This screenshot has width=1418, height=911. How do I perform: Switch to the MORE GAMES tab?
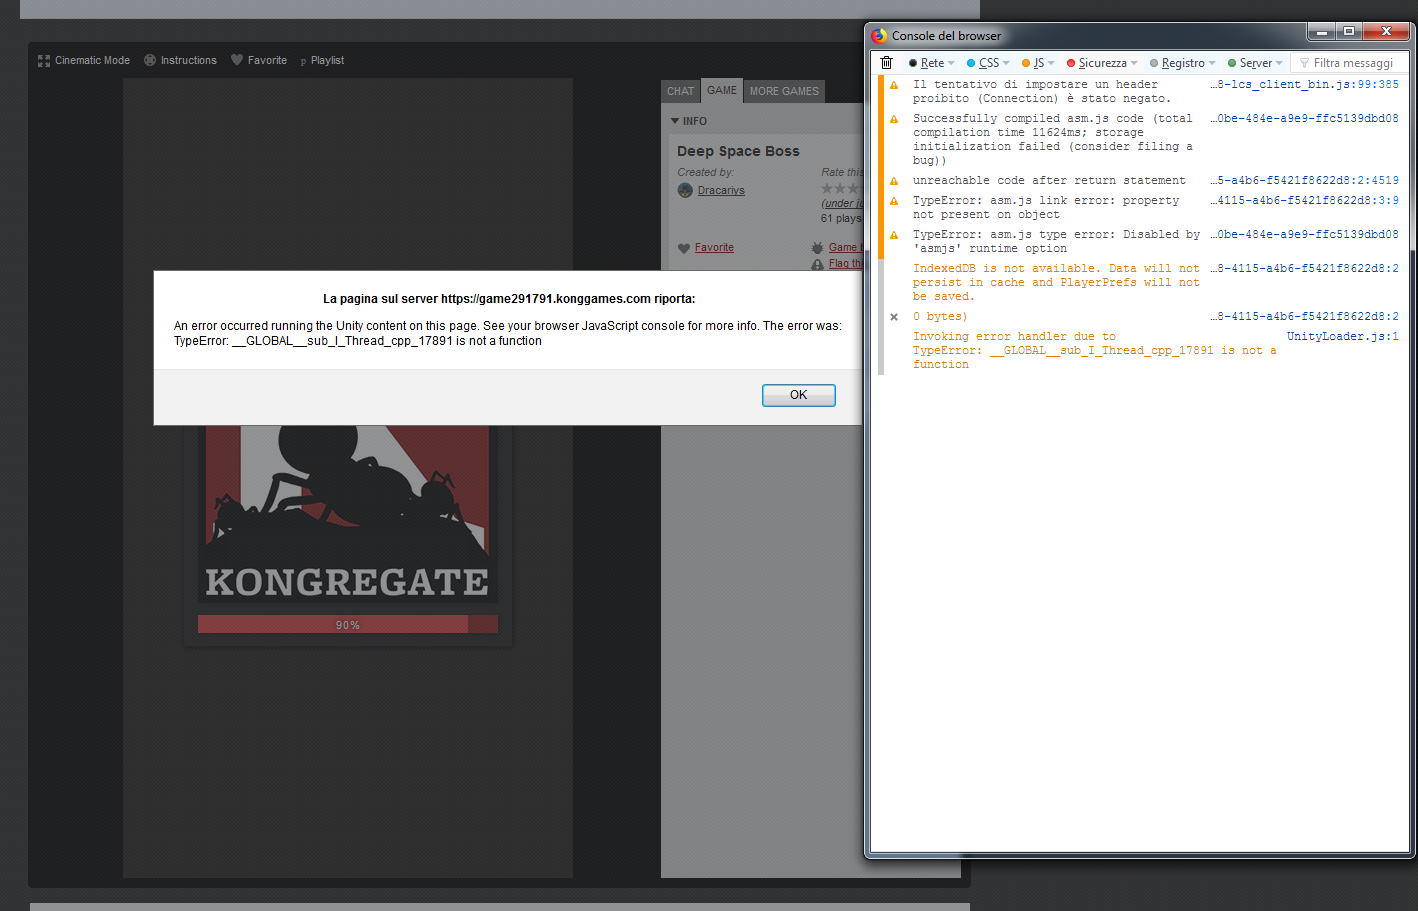[784, 91]
